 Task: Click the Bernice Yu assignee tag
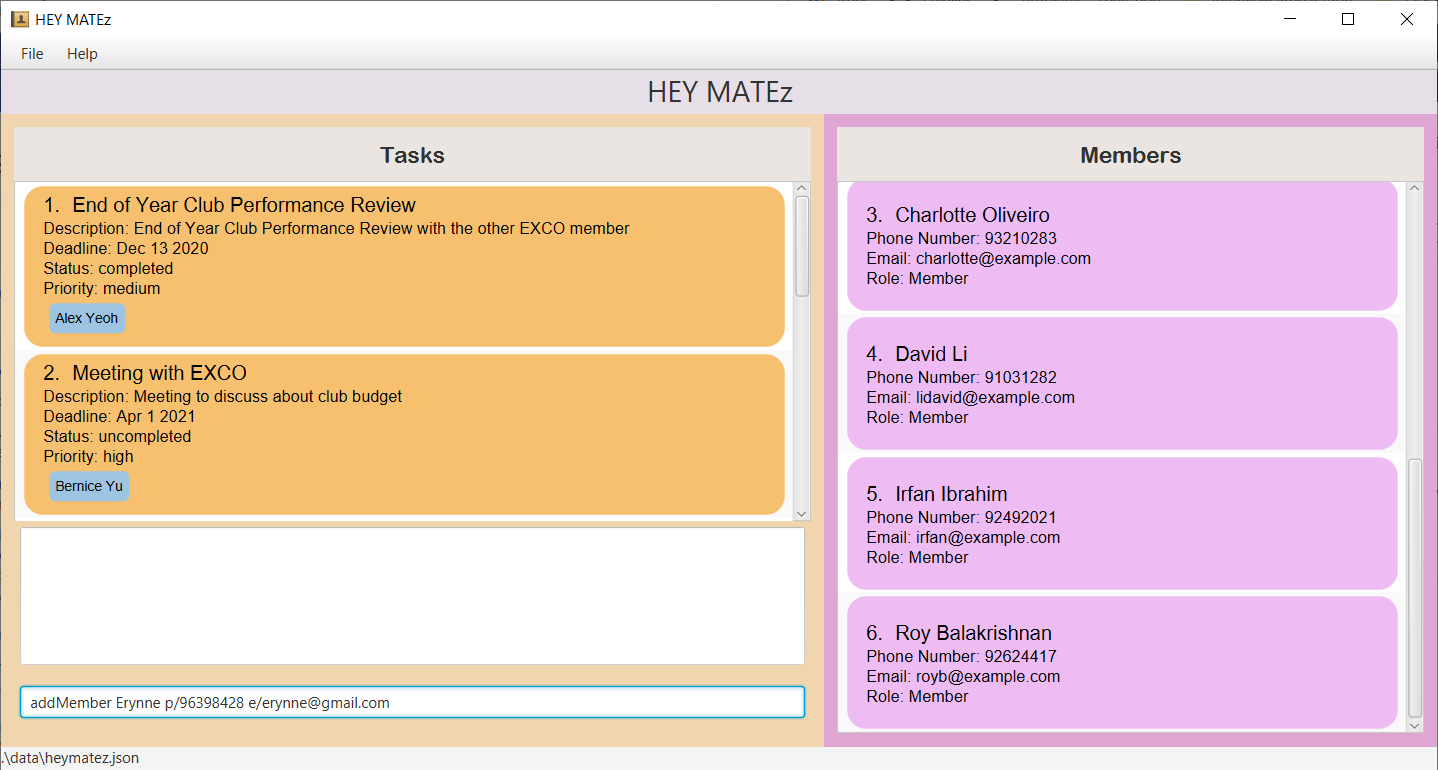[x=89, y=486]
